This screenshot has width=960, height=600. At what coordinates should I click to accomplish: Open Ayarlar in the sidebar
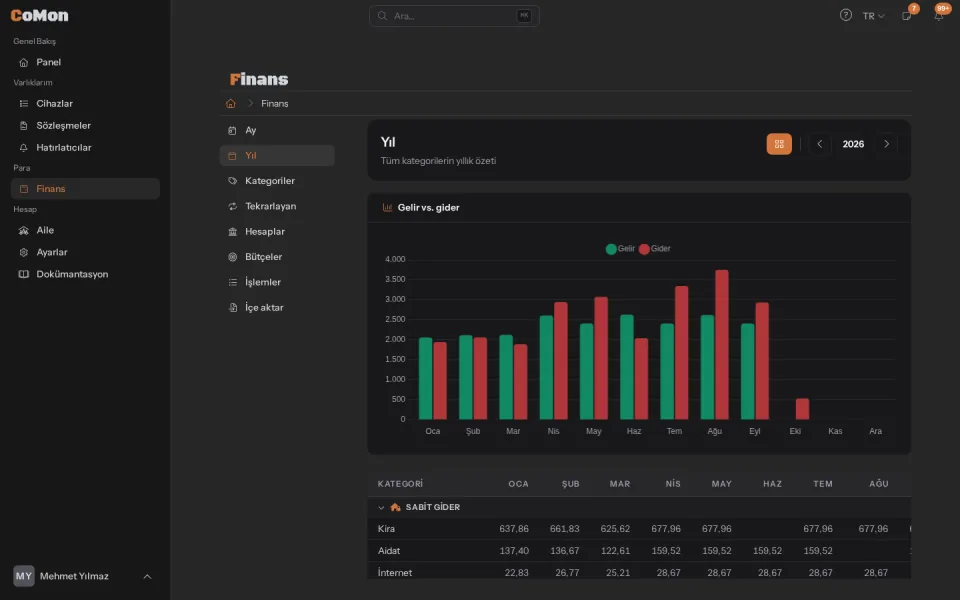pos(85,252)
